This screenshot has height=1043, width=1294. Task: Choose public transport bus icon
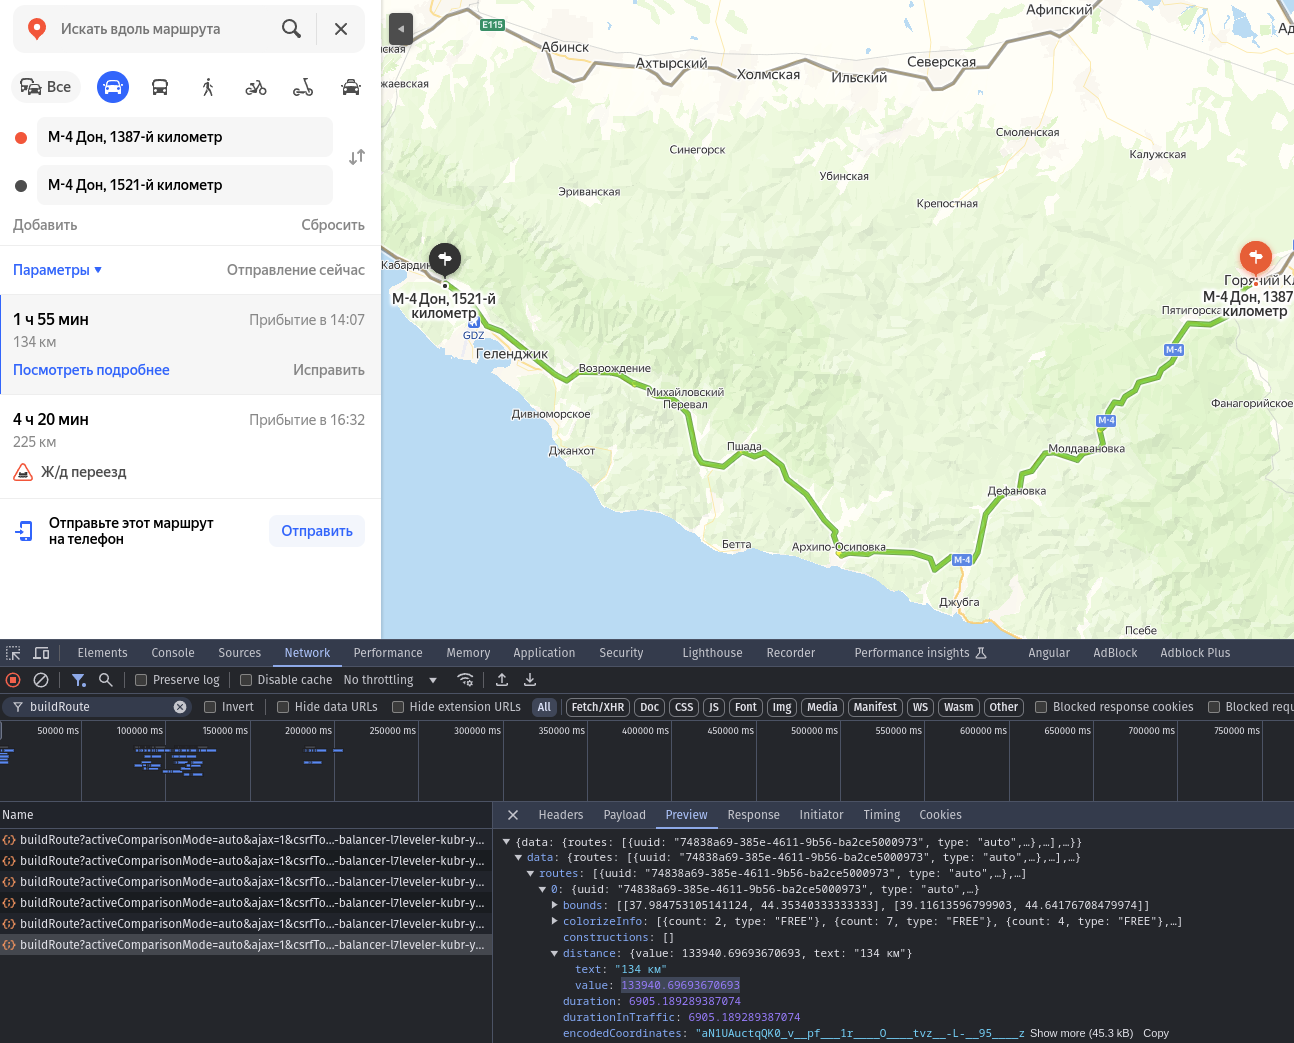point(160,87)
